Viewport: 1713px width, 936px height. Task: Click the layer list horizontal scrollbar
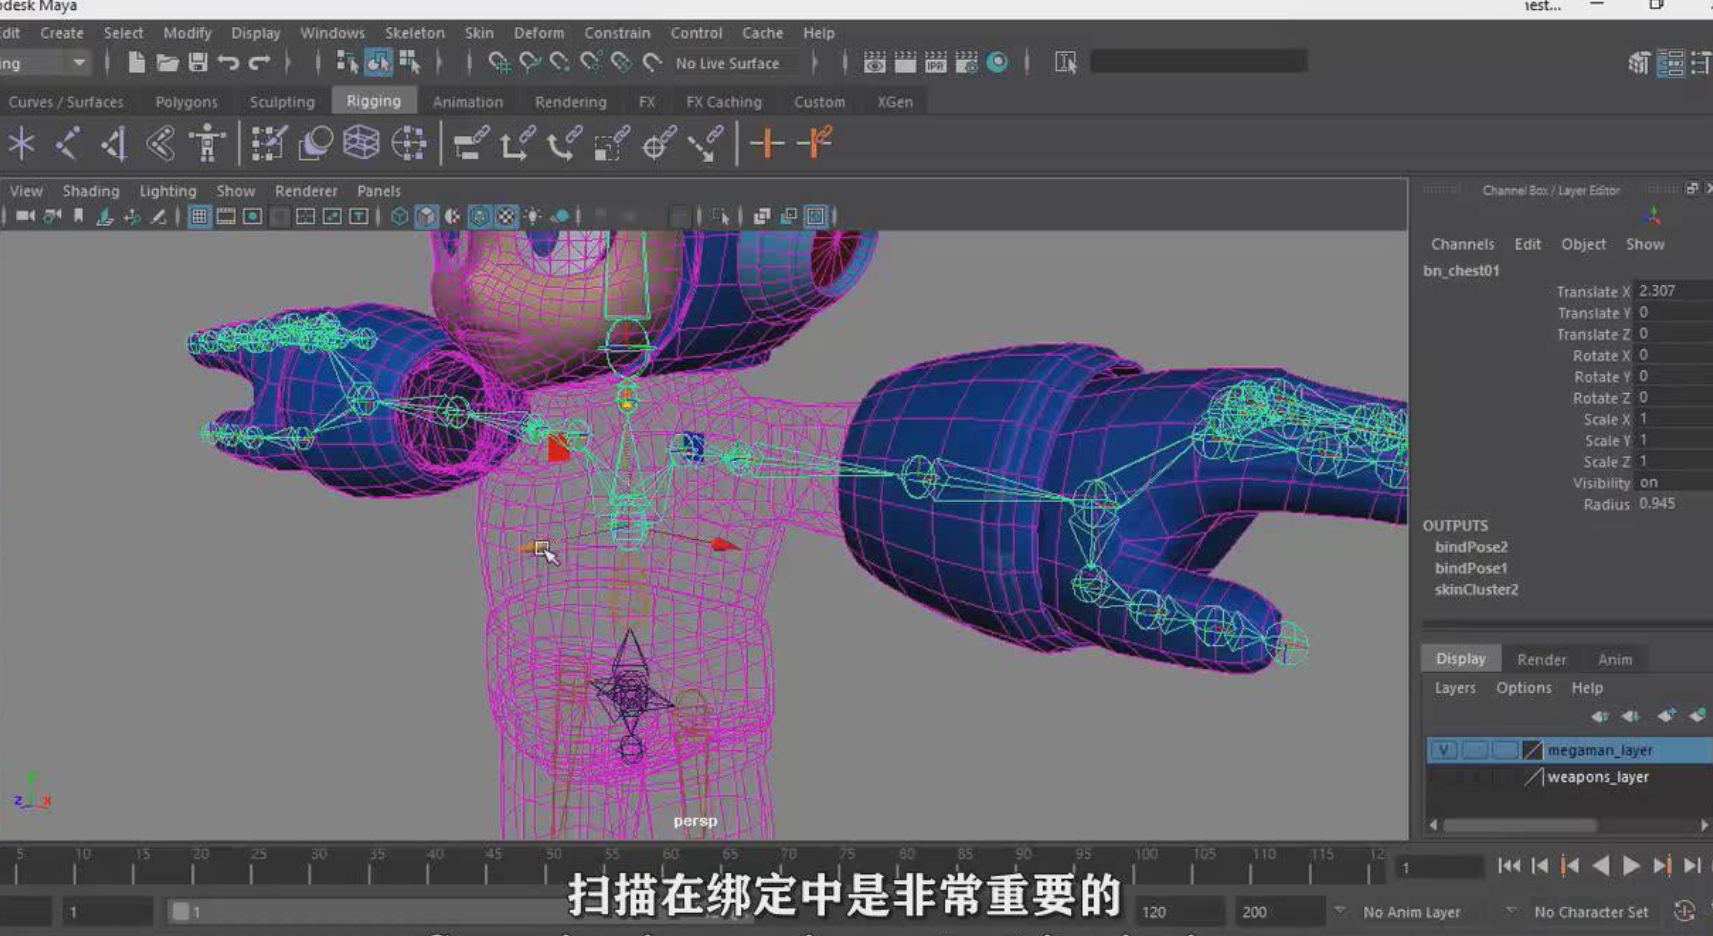1520,826
